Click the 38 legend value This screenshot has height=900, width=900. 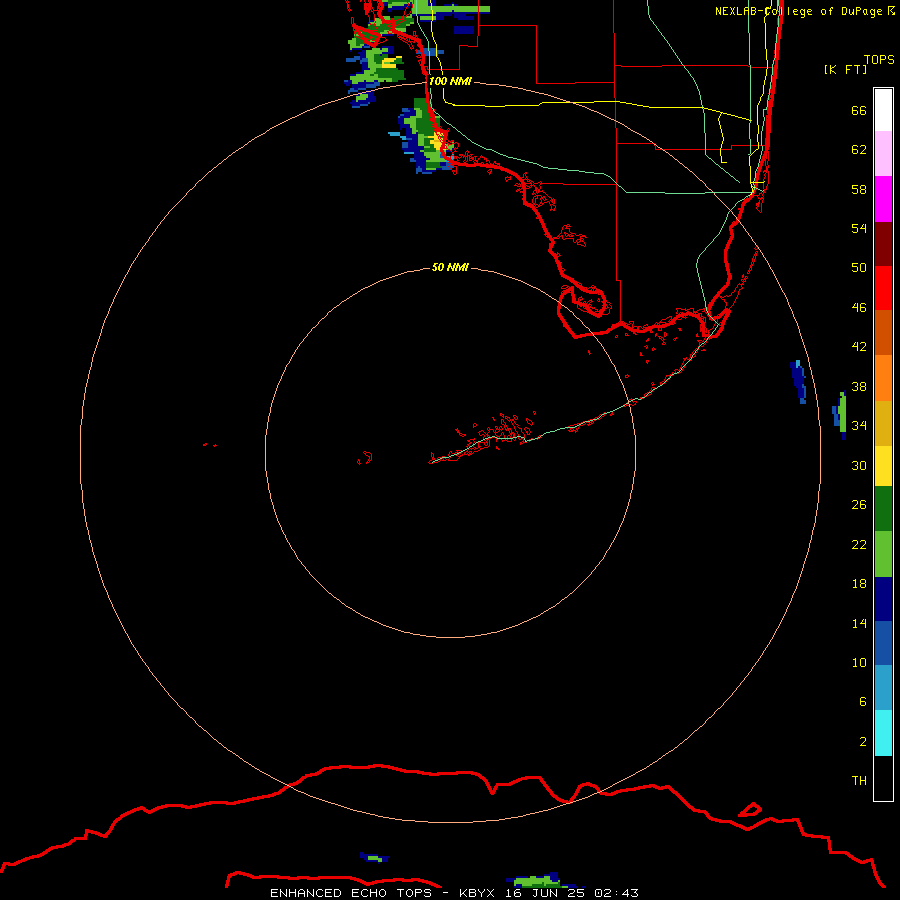coord(859,386)
